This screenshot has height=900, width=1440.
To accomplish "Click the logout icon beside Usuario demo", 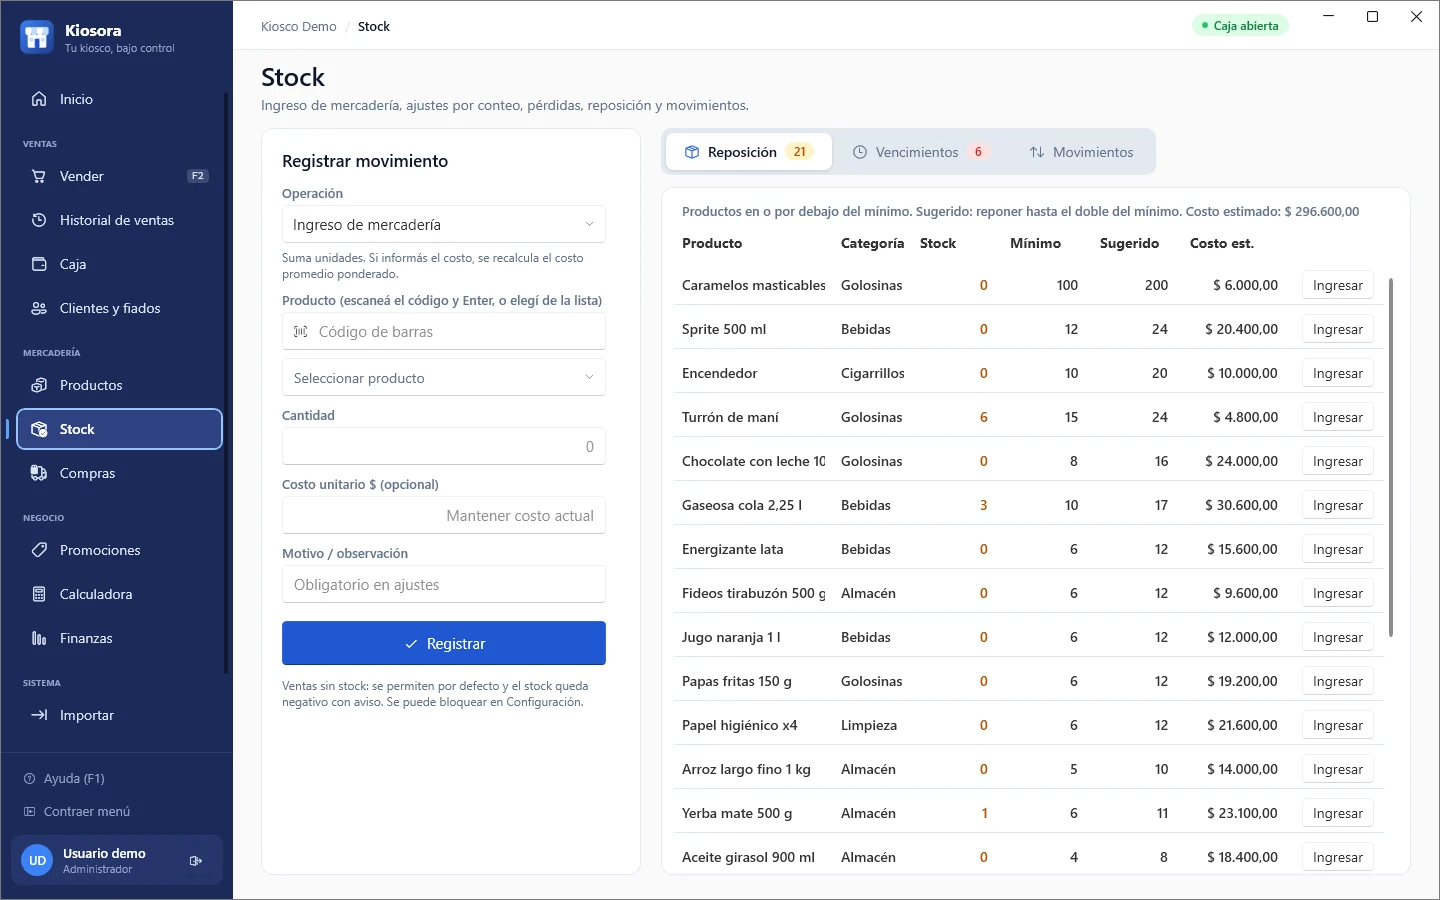I will point(196,860).
